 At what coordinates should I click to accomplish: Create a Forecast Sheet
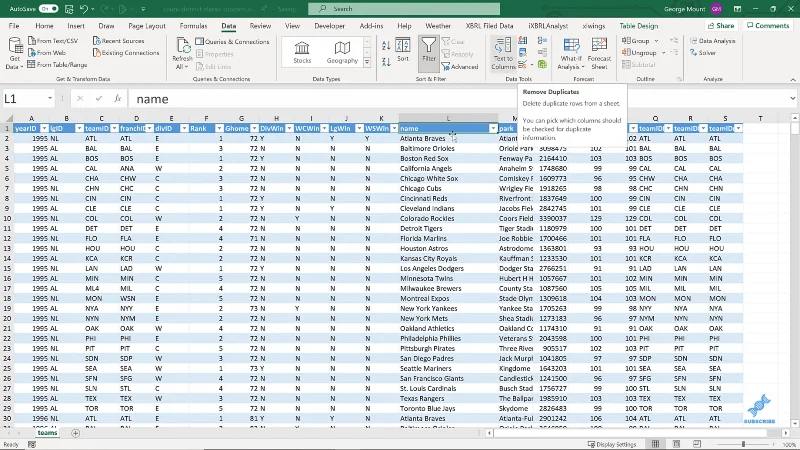(x=599, y=53)
